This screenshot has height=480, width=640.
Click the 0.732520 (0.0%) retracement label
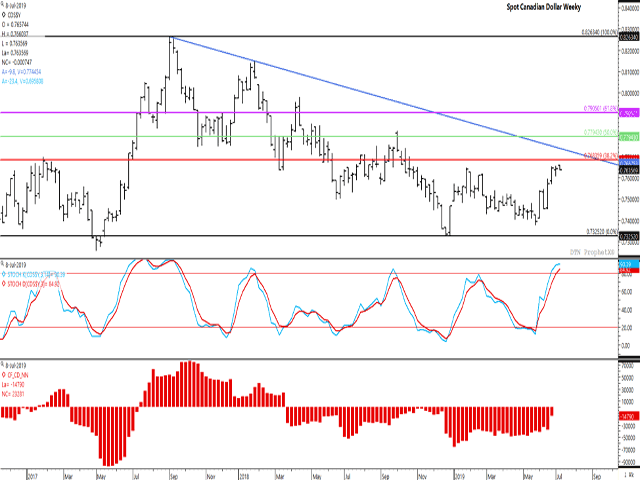point(602,231)
